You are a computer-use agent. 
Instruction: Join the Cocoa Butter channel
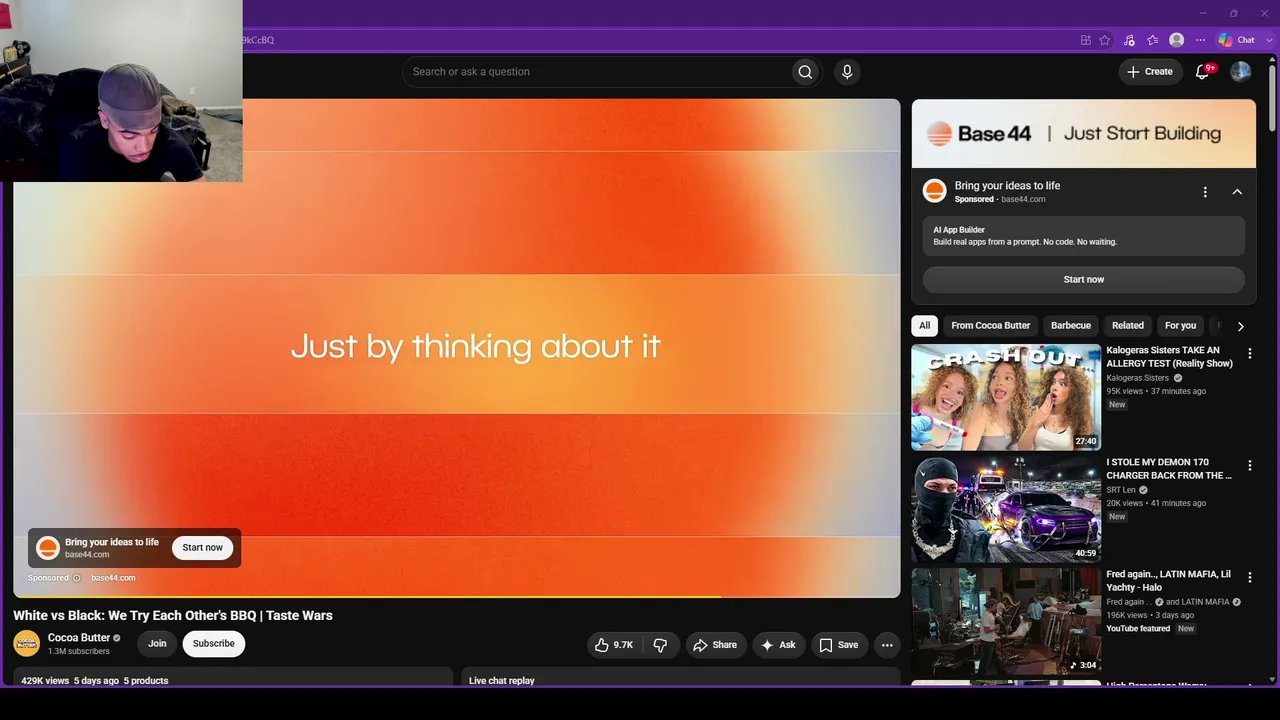[x=157, y=644]
